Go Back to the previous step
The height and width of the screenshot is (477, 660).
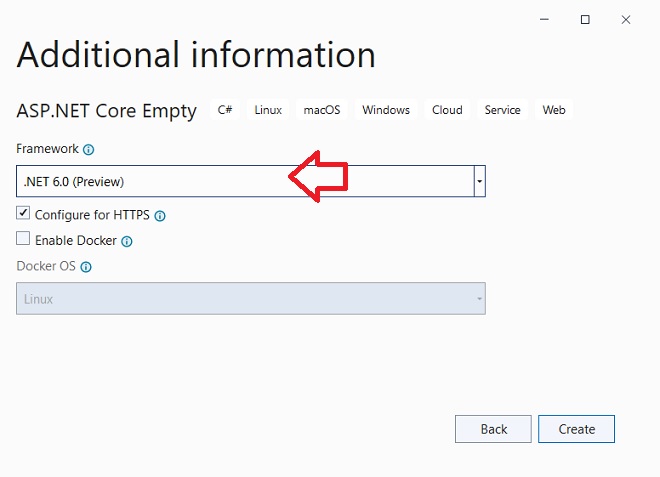coord(493,429)
